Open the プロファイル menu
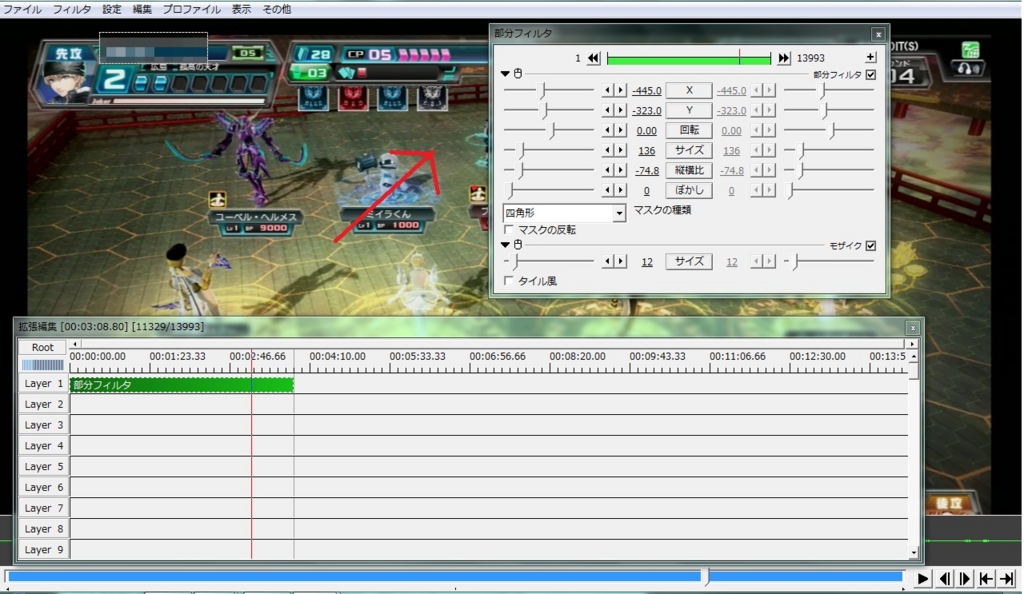This screenshot has width=1024, height=594. [x=191, y=9]
